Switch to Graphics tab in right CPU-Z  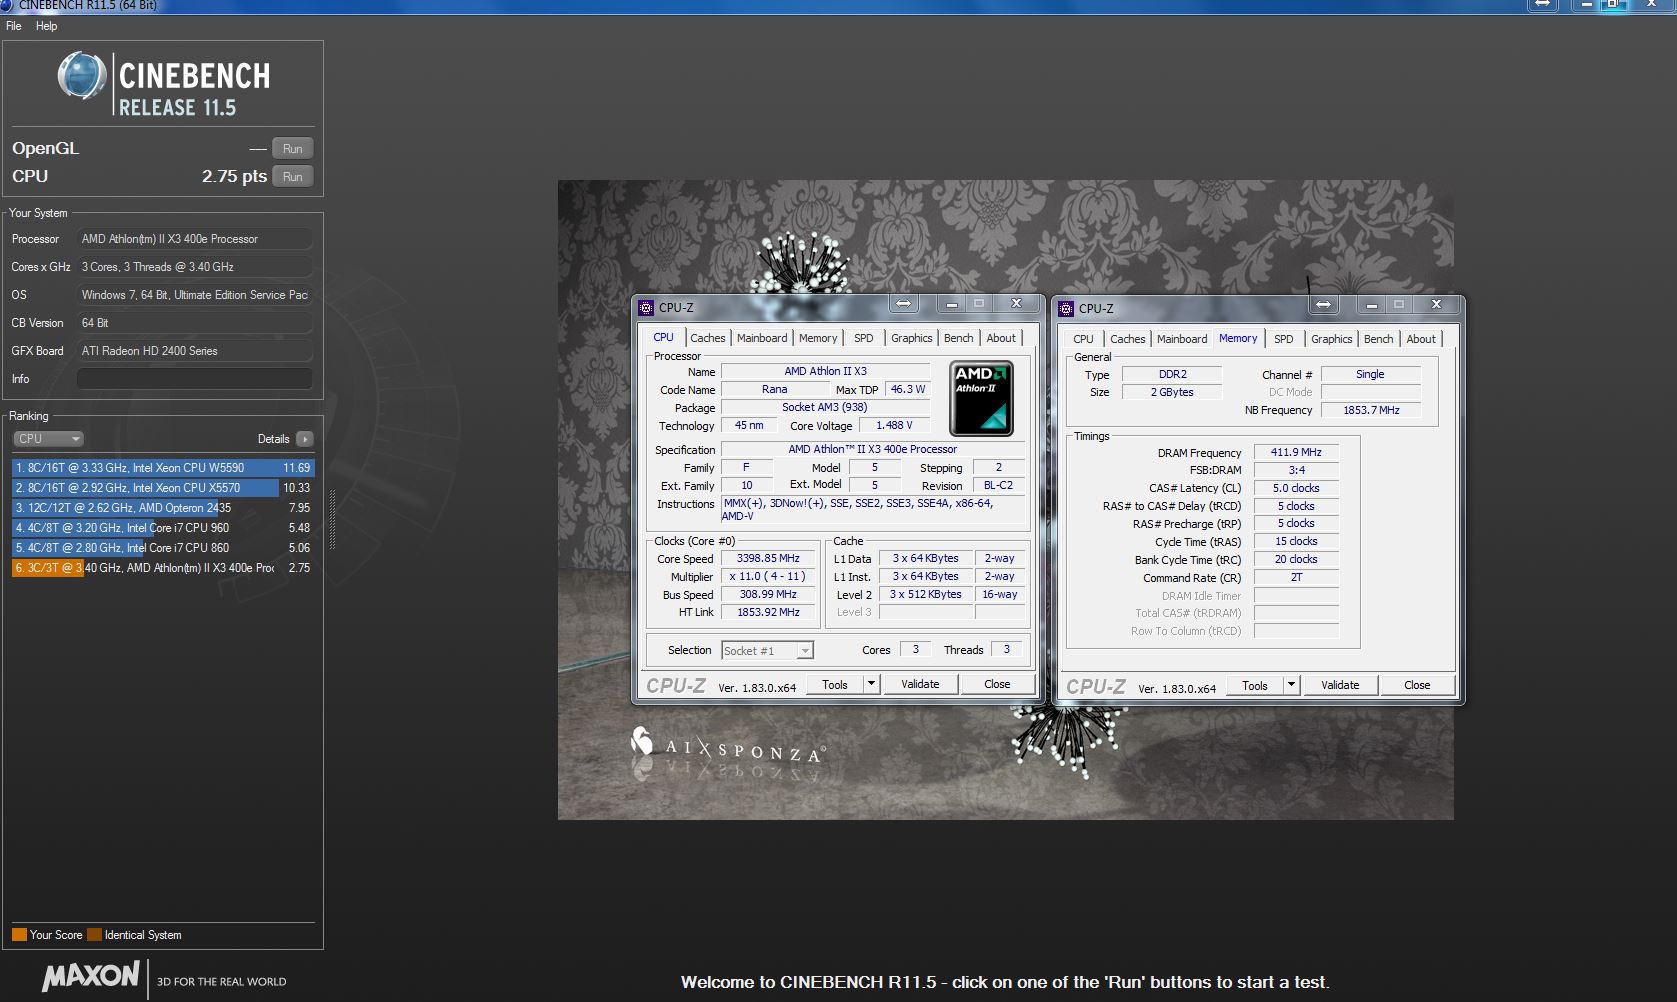tap(1332, 339)
